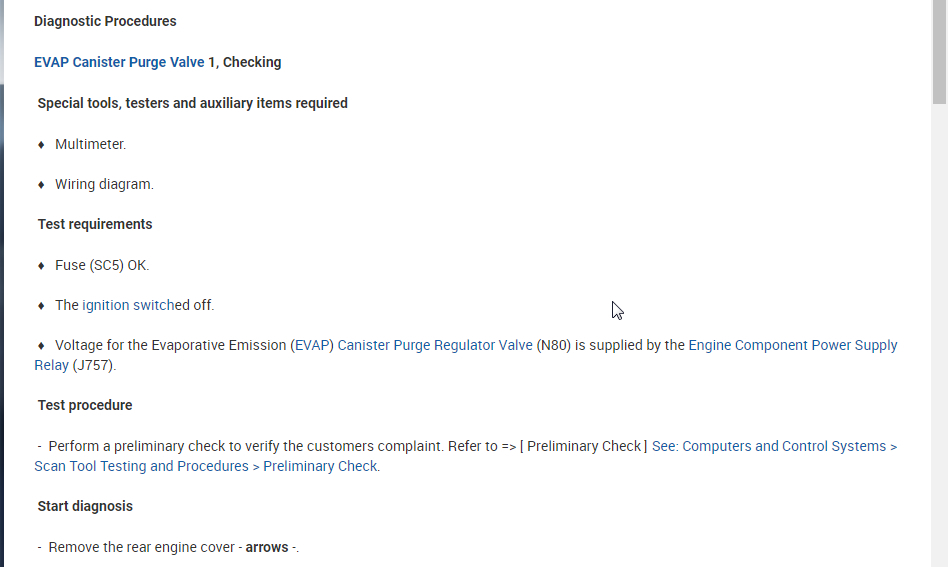Follow the See: Computers and Control Systems link
Image resolution: width=948 pixels, height=567 pixels.
click(773, 446)
